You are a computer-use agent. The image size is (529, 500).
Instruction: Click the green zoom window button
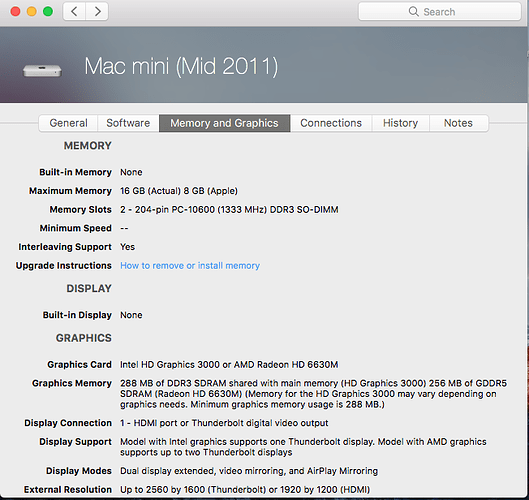point(48,11)
